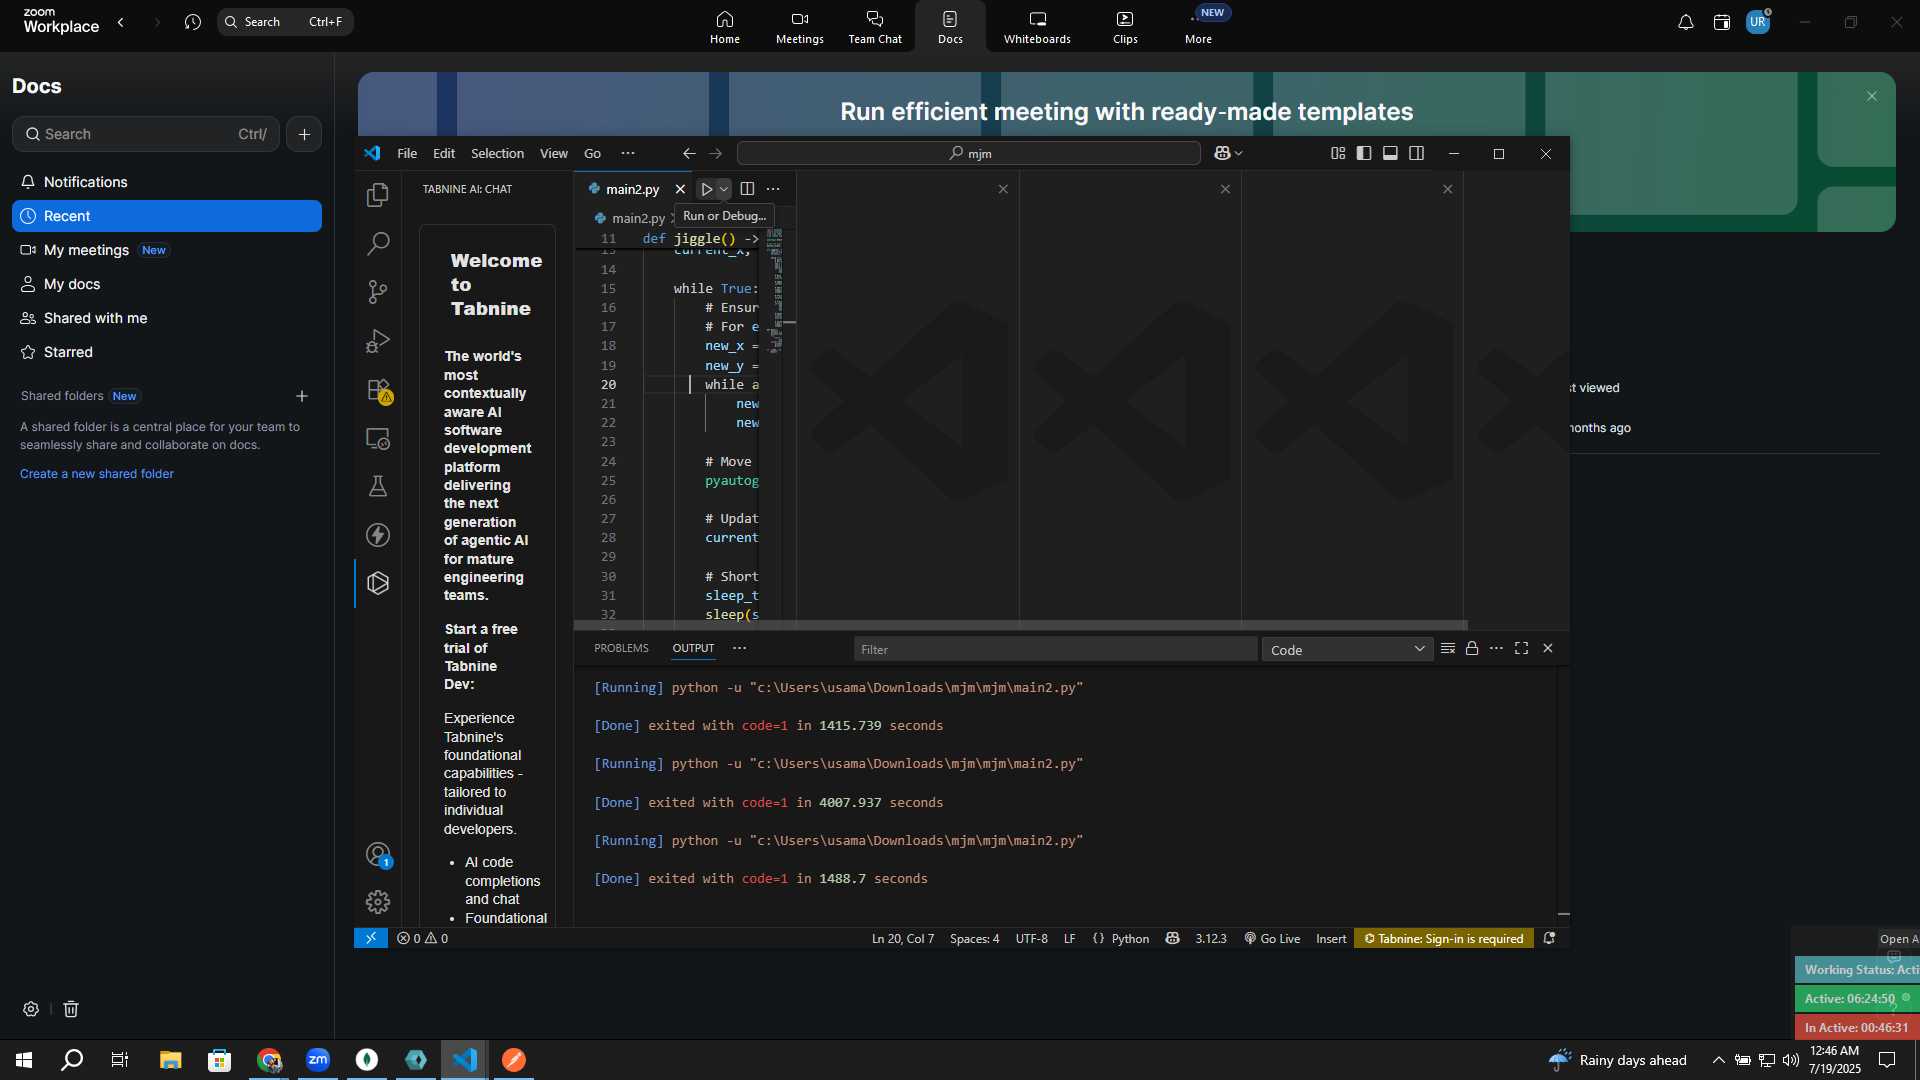Open Zoom Docs trash bin
1920x1080 pixels.
pyautogui.click(x=71, y=1009)
